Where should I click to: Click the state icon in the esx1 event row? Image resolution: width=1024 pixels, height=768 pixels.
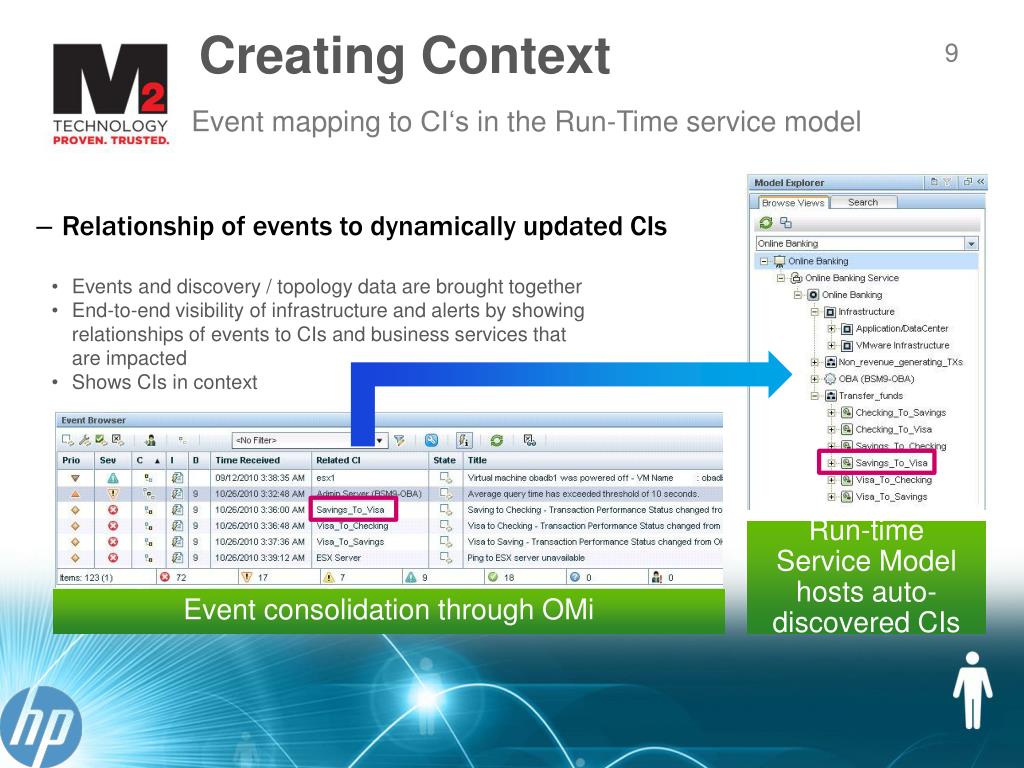pyautogui.click(x=446, y=477)
